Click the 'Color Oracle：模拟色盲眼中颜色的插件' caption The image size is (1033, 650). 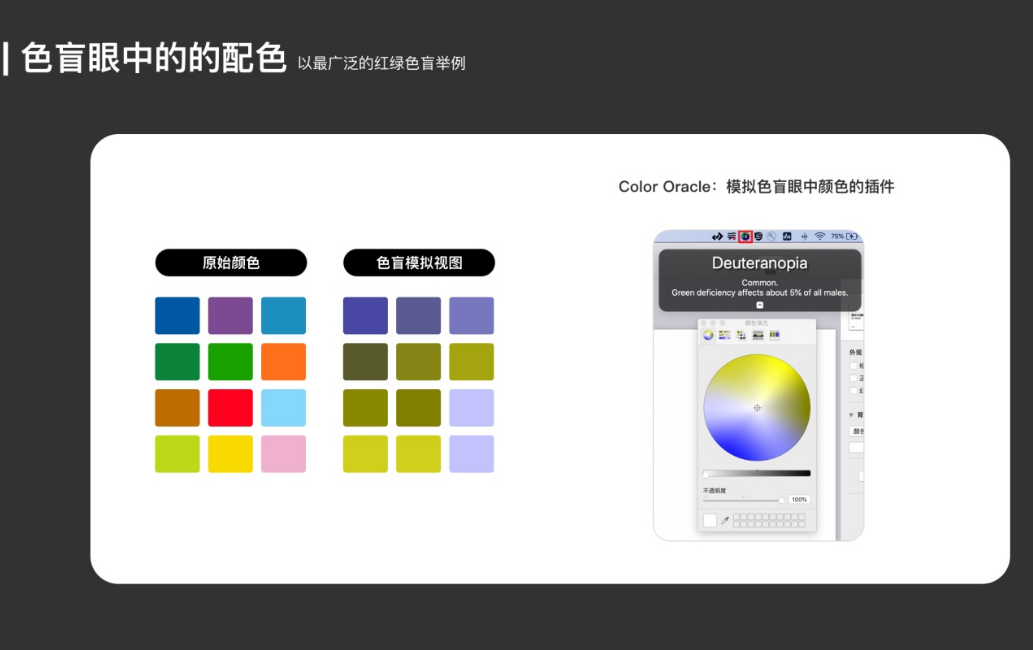(756, 186)
